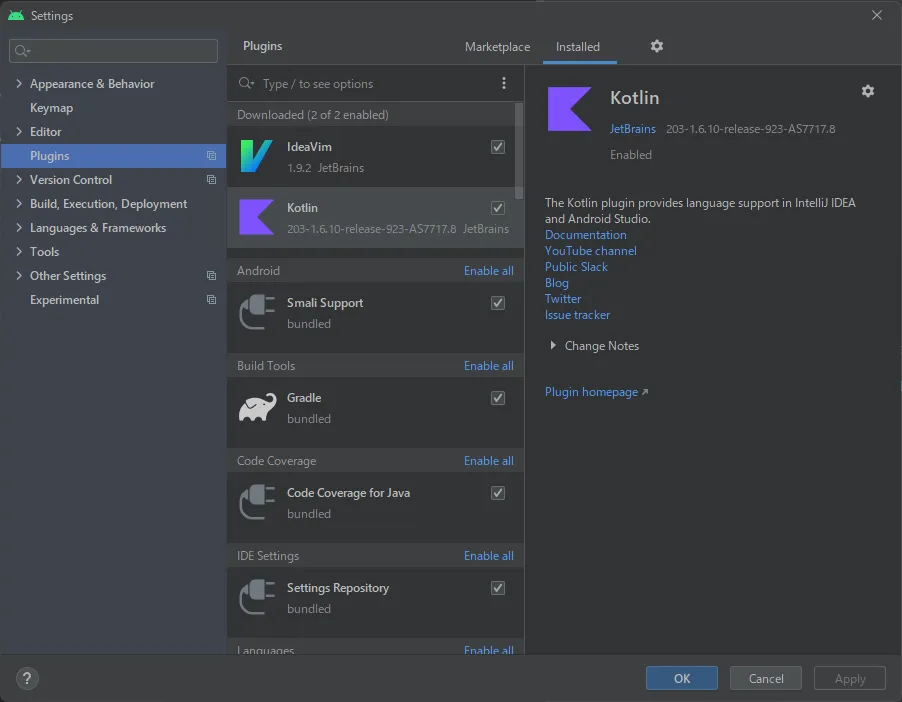Focus the plugin search field

tap(375, 84)
